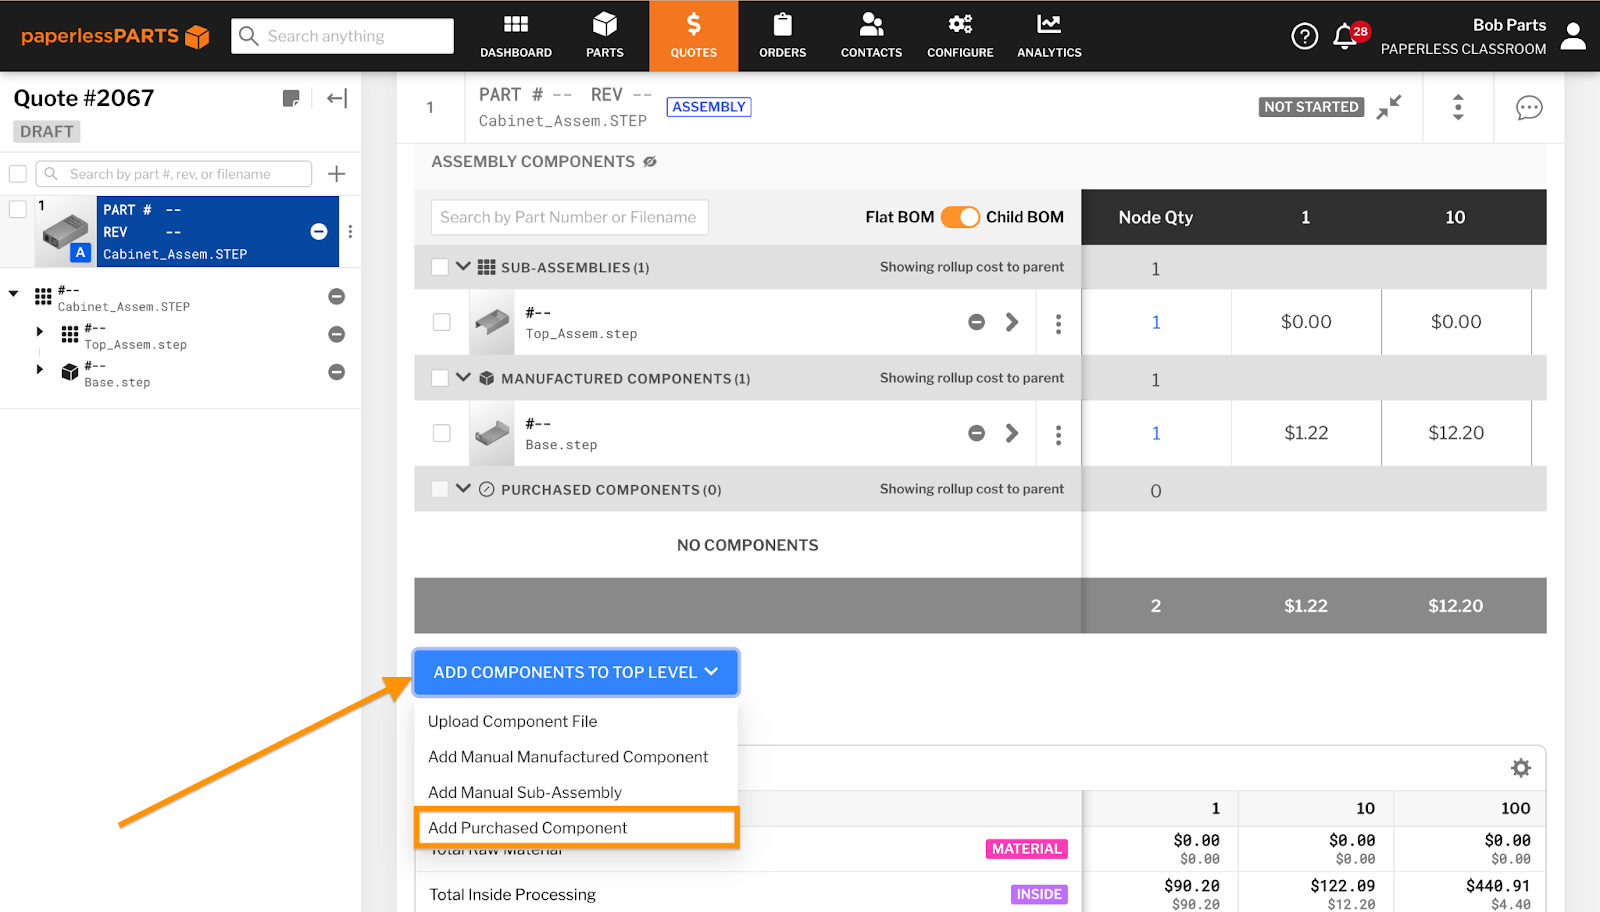Go to the Dashboard tab

(516, 36)
